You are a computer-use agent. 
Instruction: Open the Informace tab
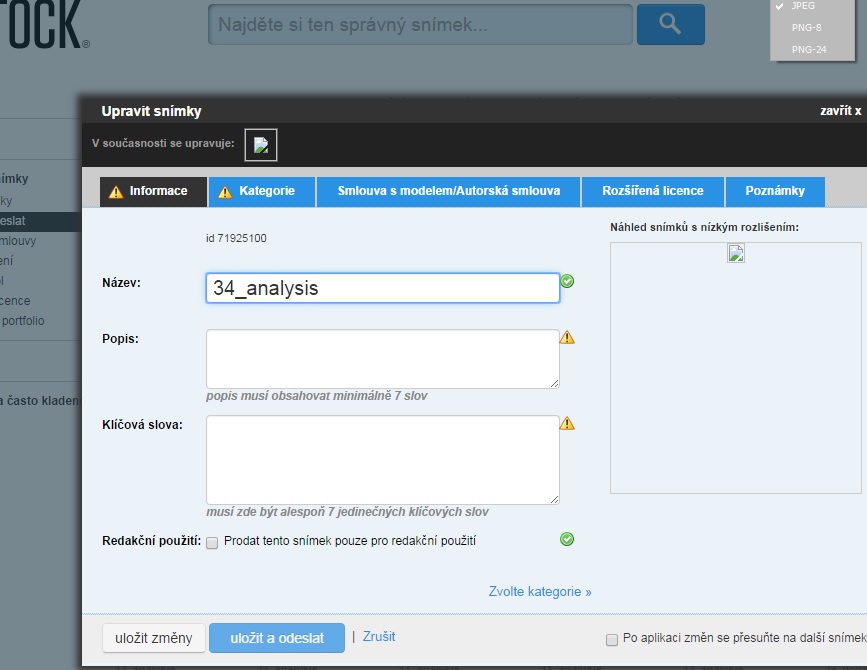(153, 191)
